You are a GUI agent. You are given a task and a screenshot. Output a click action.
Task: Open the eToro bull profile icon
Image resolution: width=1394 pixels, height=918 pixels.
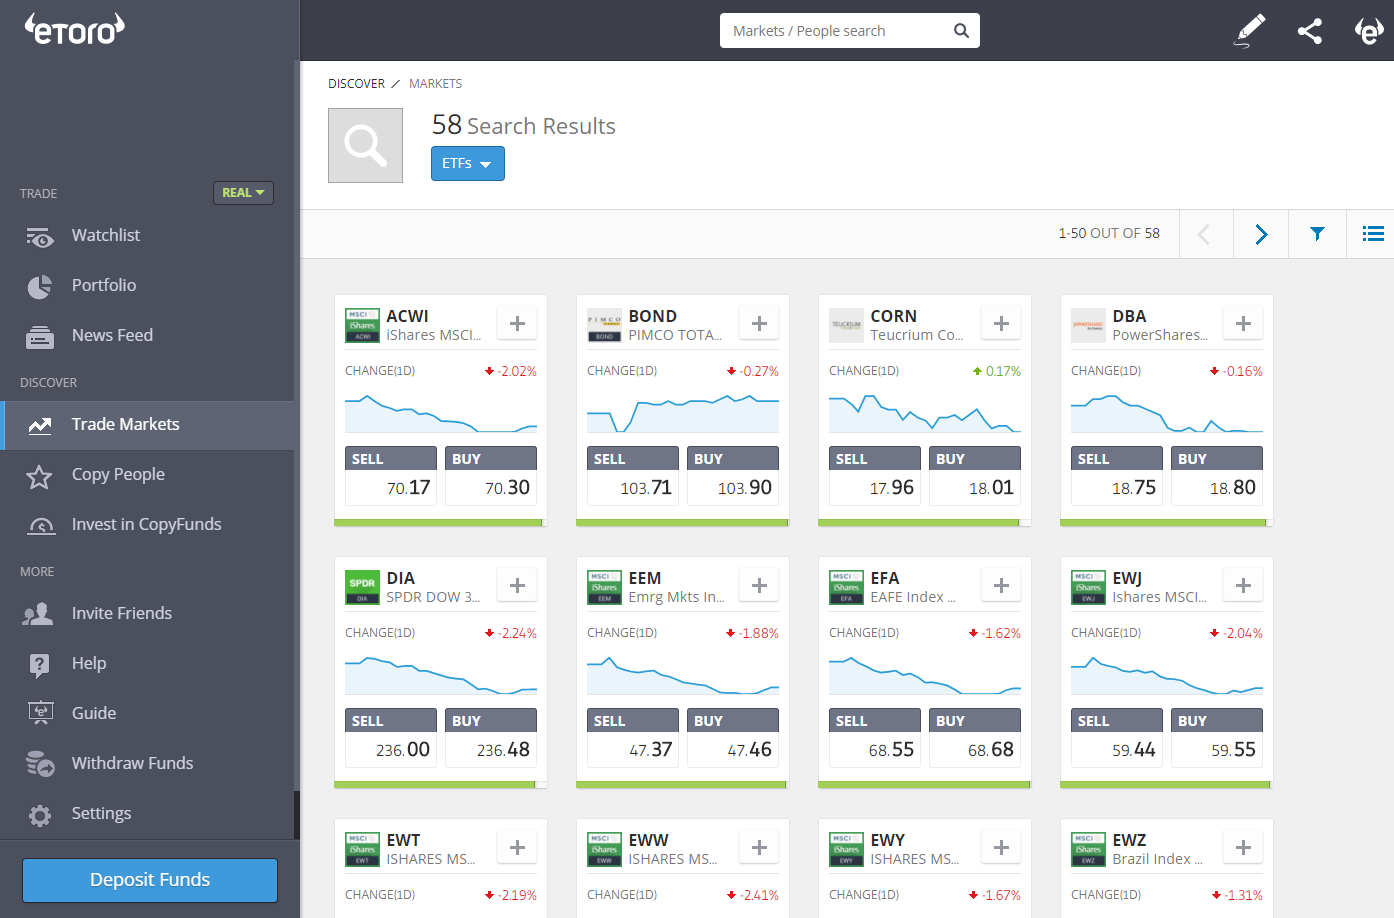1369,31
